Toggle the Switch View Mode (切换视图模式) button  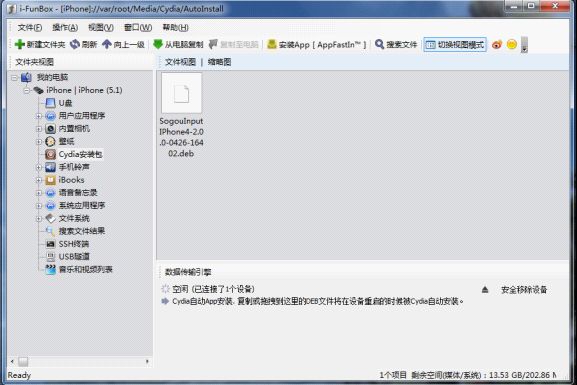[x=455, y=45]
